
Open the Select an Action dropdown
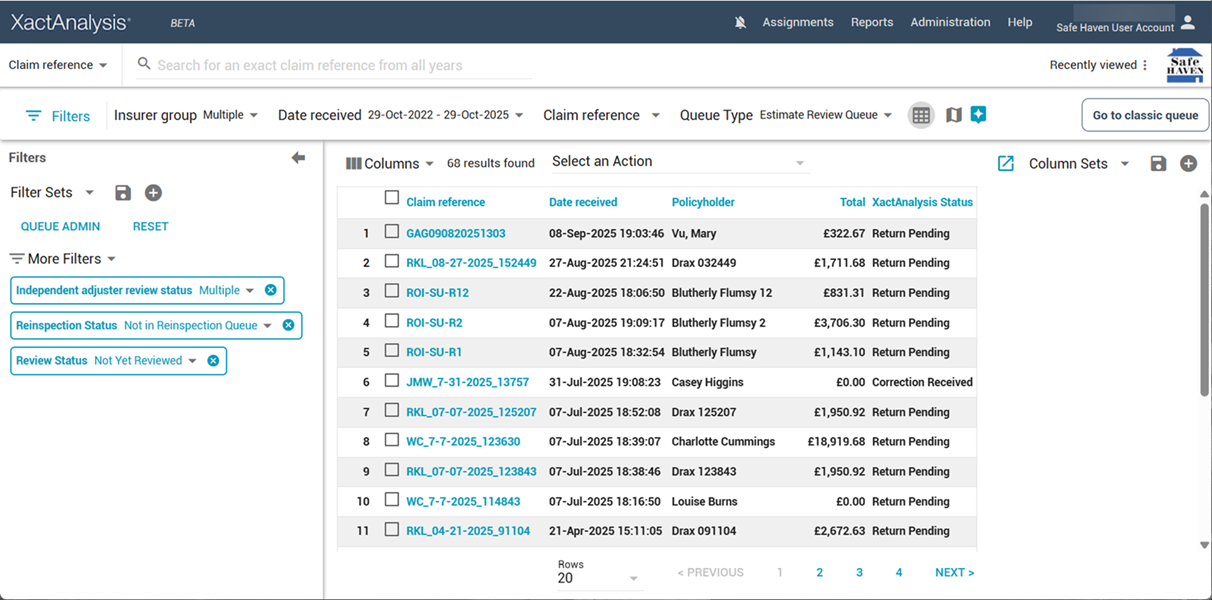click(678, 162)
